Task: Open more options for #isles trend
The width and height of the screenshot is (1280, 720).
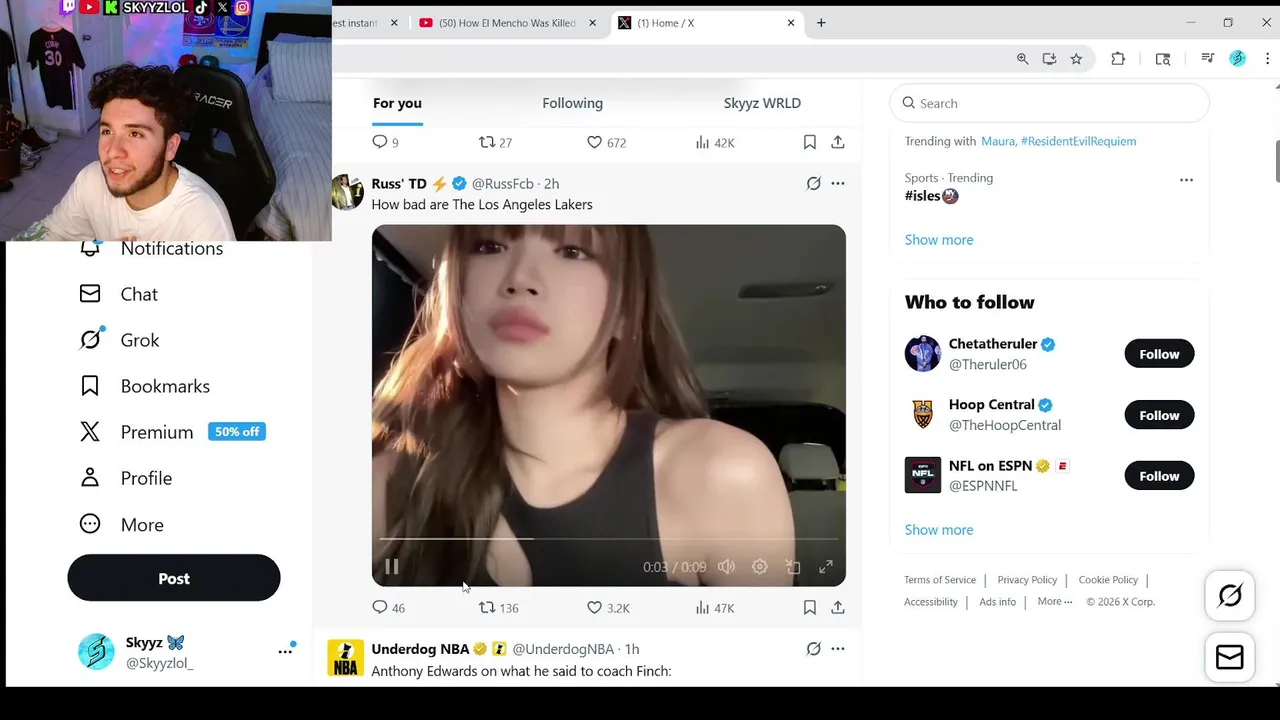Action: point(1186,180)
